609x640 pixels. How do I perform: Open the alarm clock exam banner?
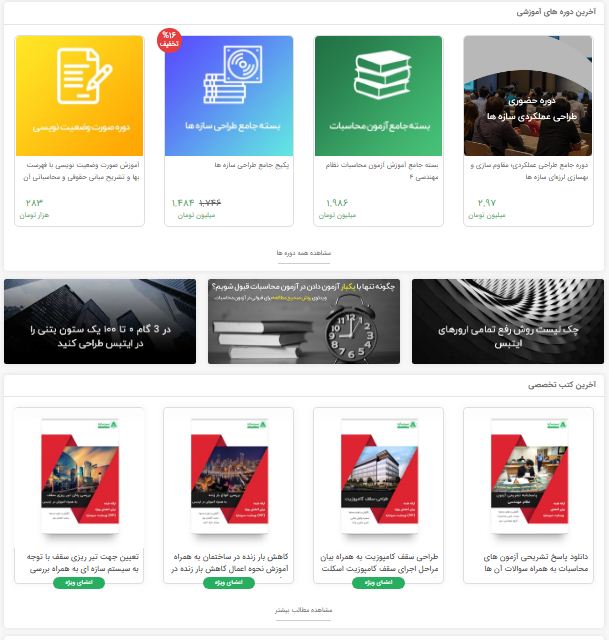(304, 321)
